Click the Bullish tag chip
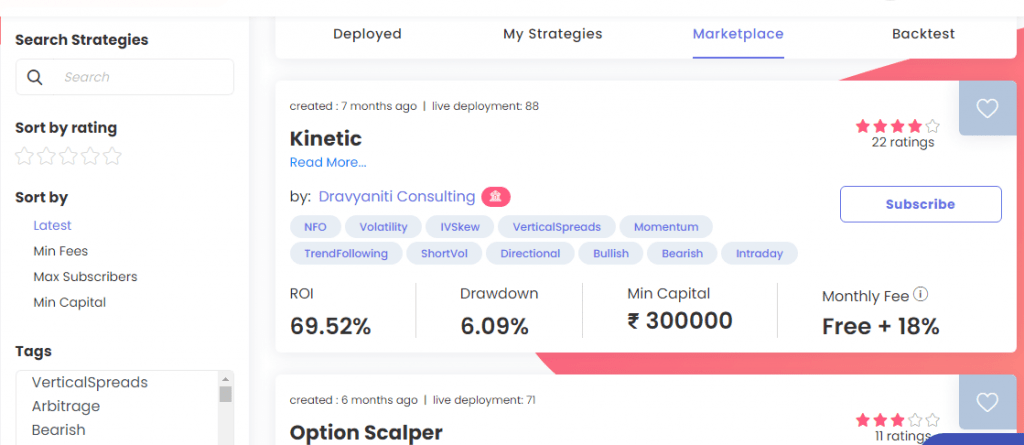Screen dimensions: 1024x445 [611, 254]
